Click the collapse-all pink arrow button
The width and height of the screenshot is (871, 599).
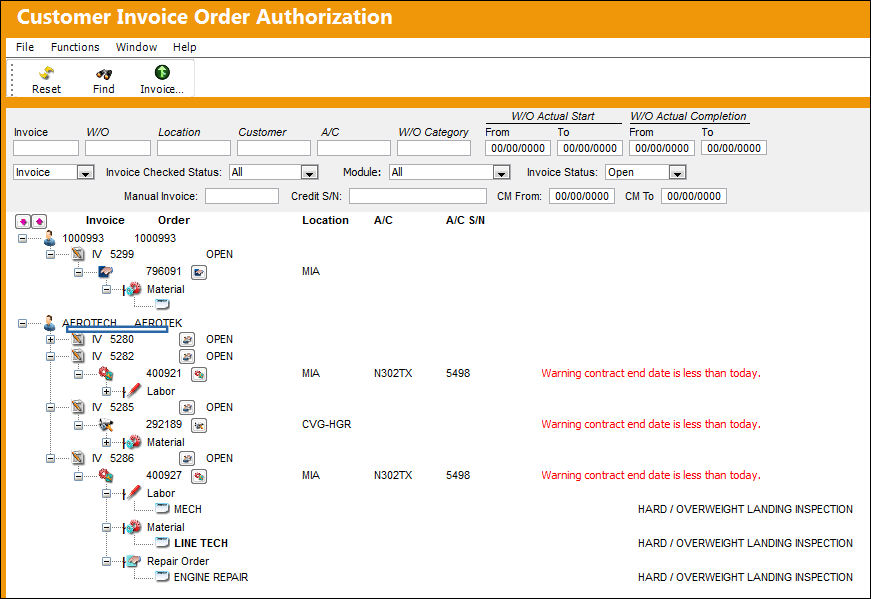click(x=39, y=222)
